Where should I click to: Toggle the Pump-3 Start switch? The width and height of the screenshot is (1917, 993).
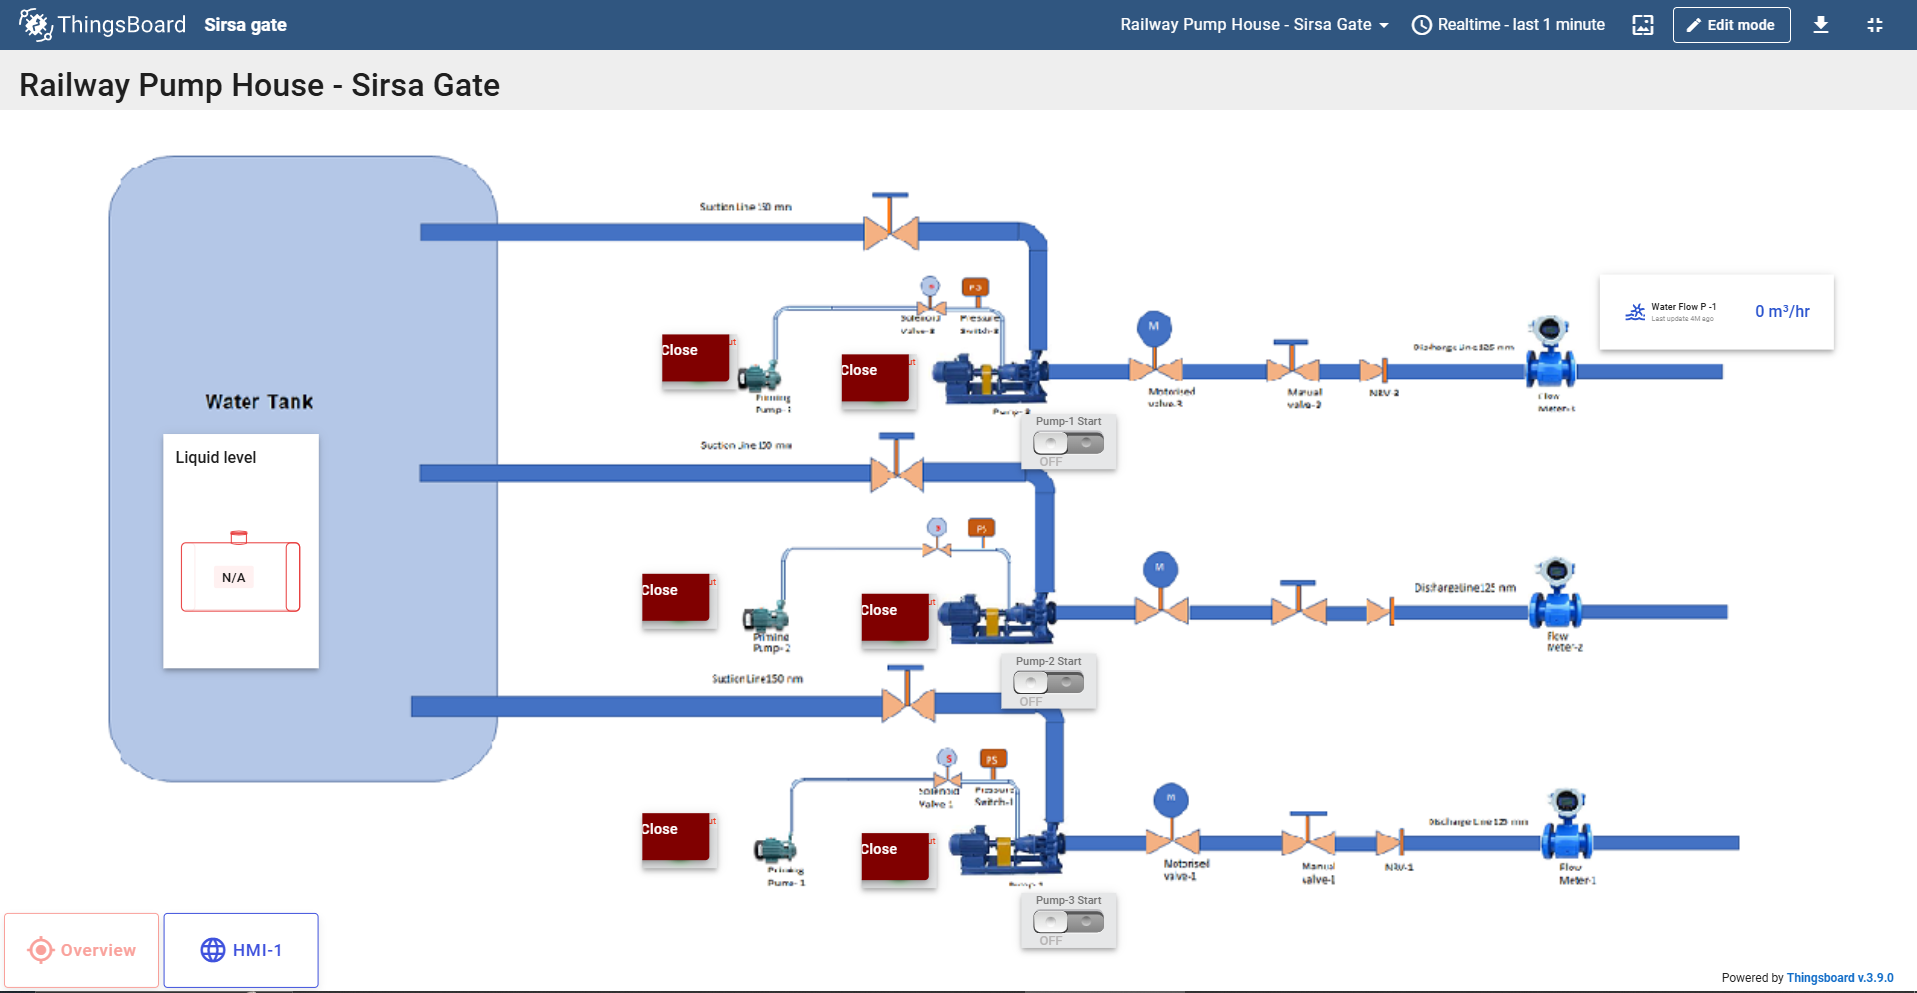point(1068,922)
